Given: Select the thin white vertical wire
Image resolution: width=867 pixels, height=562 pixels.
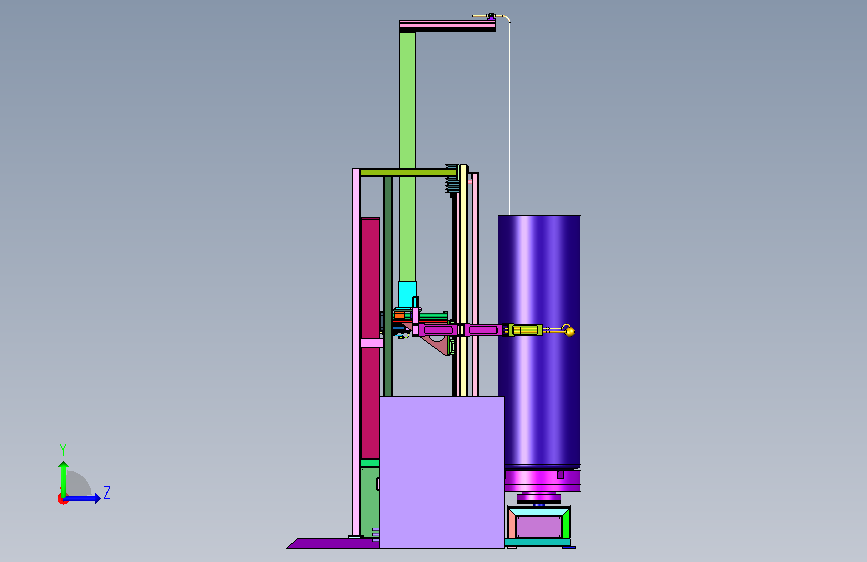Looking at the screenshot, I should coord(509,117).
